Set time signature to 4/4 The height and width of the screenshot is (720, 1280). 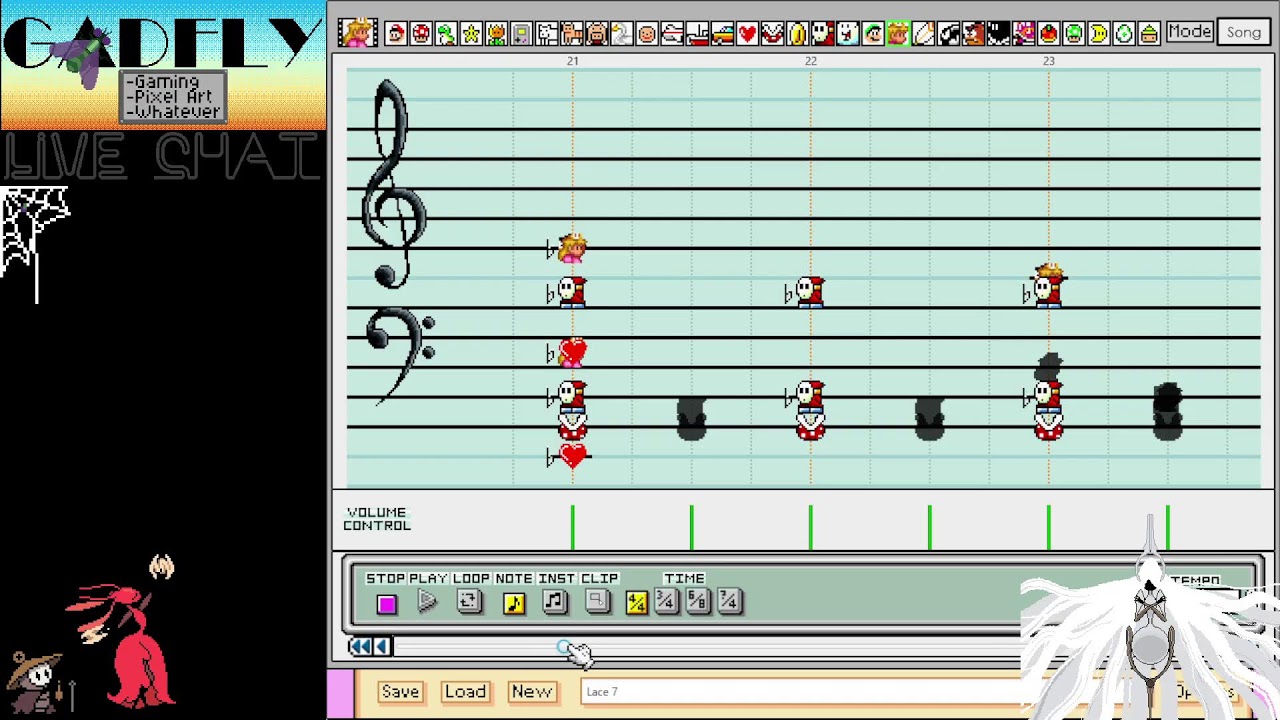tap(636, 602)
